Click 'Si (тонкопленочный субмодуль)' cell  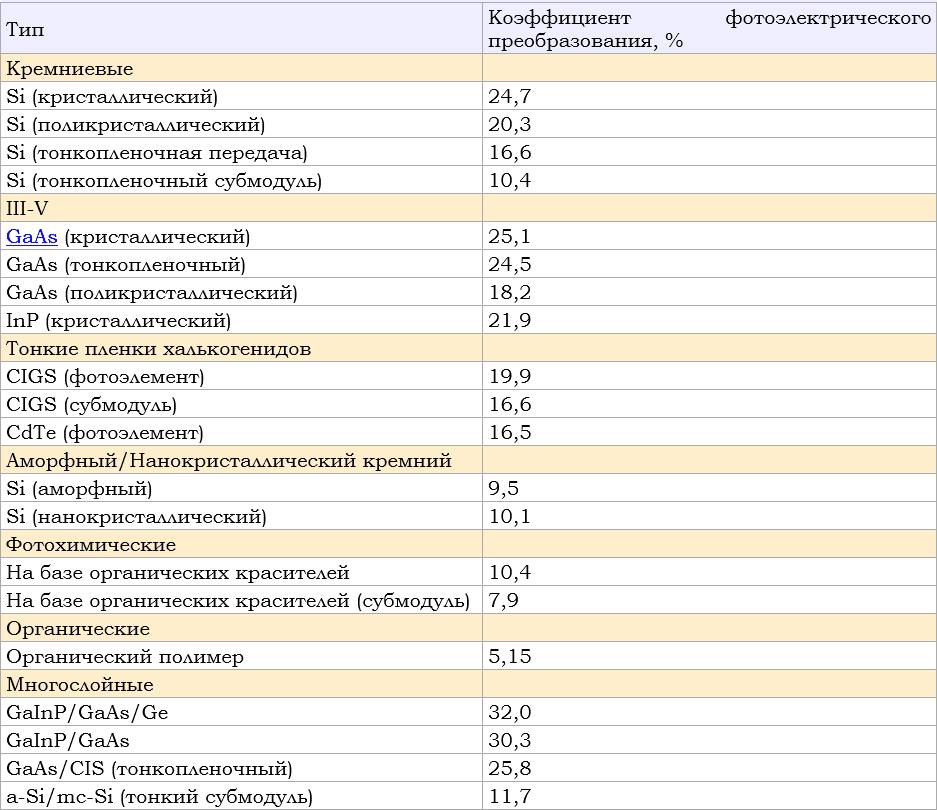coord(241,180)
